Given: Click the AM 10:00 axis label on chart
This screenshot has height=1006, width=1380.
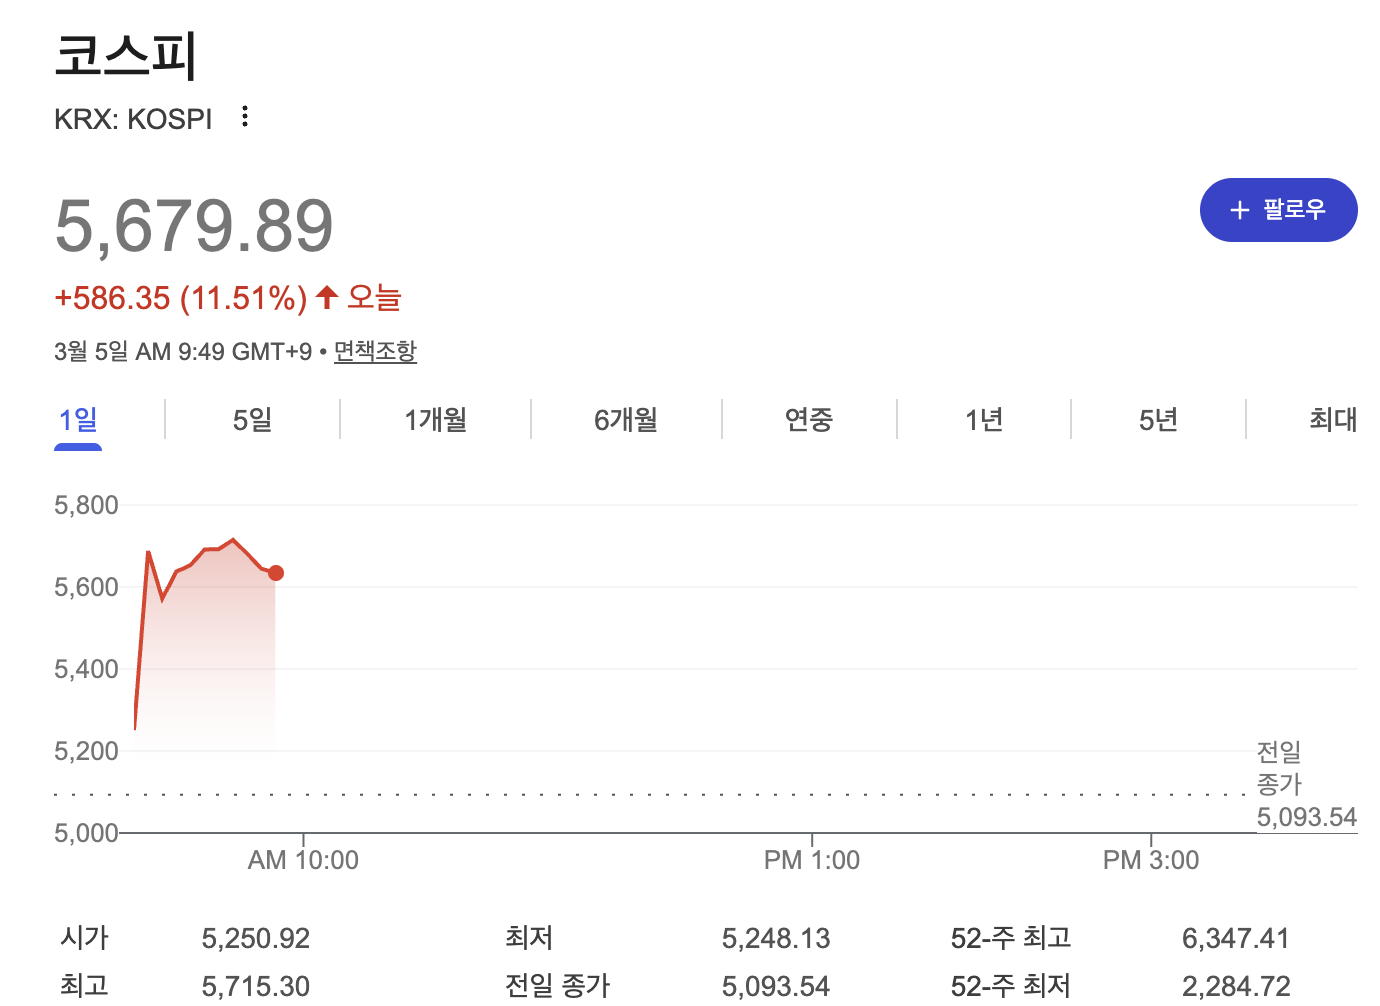Looking at the screenshot, I should click(x=303, y=858).
